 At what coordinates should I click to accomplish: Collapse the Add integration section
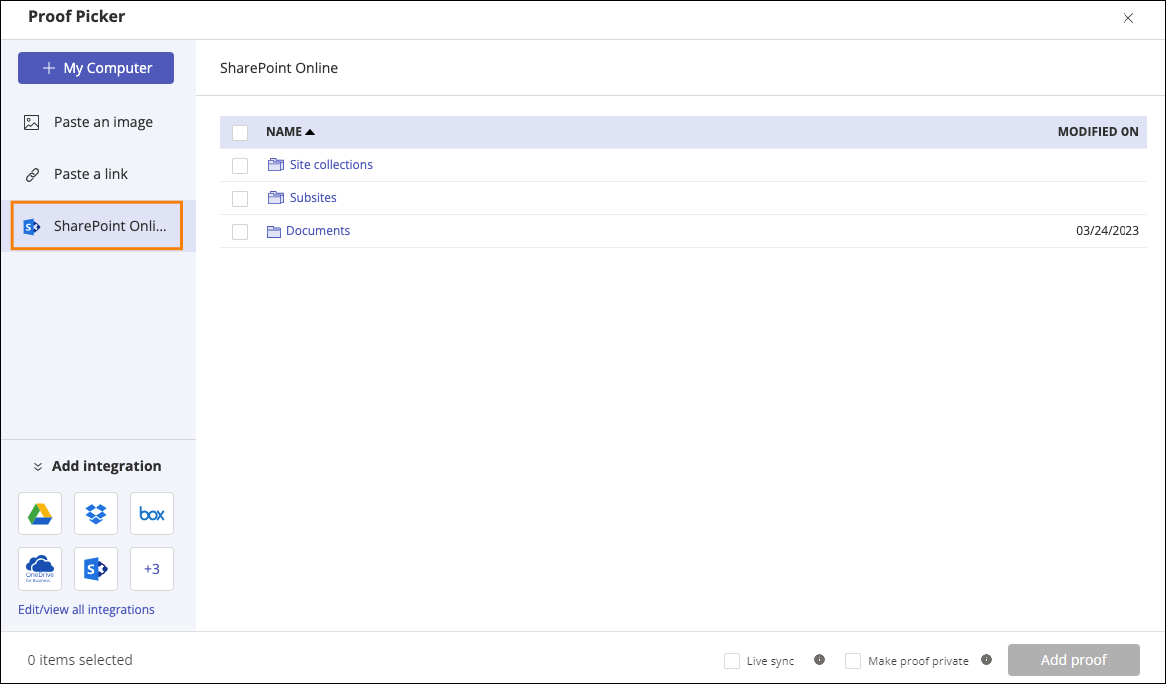pos(38,467)
